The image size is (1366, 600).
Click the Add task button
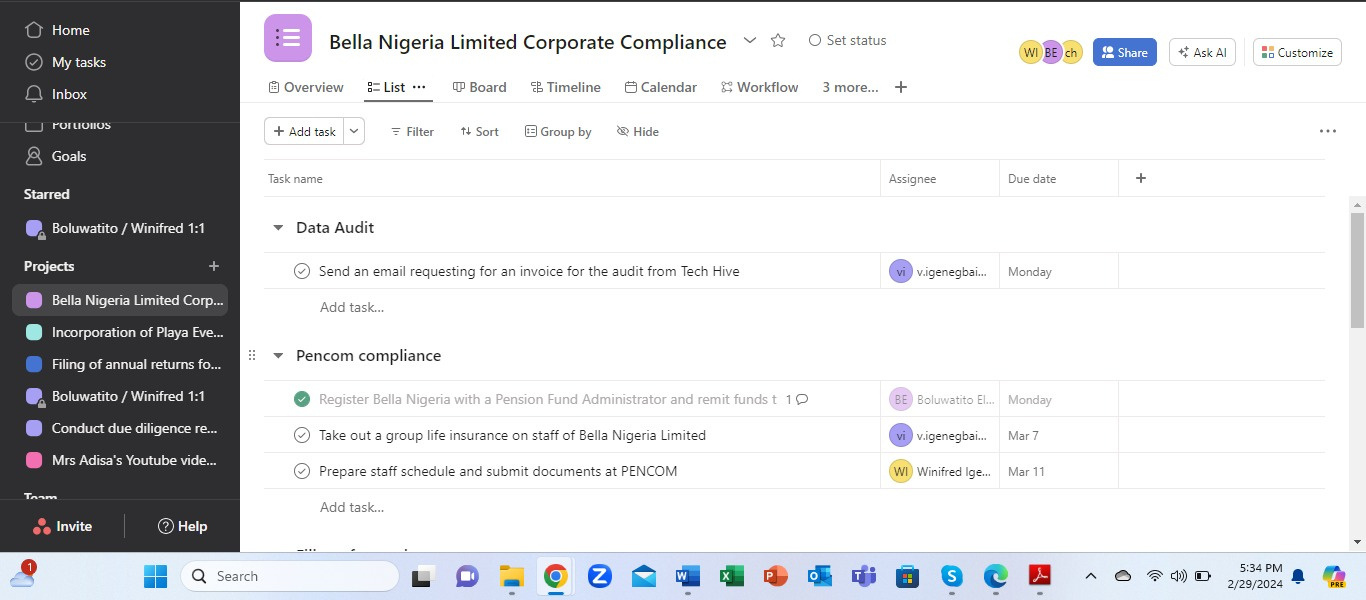point(304,131)
